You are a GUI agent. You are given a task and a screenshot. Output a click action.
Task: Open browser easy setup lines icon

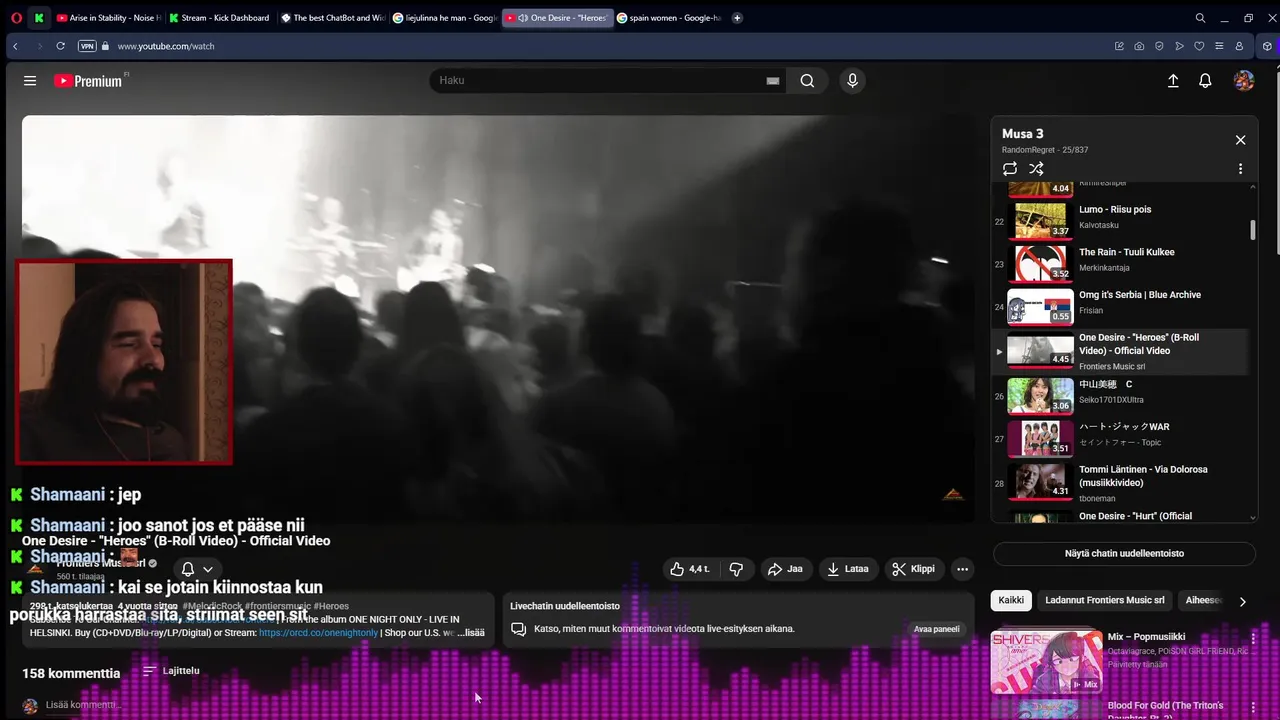tap(1219, 46)
